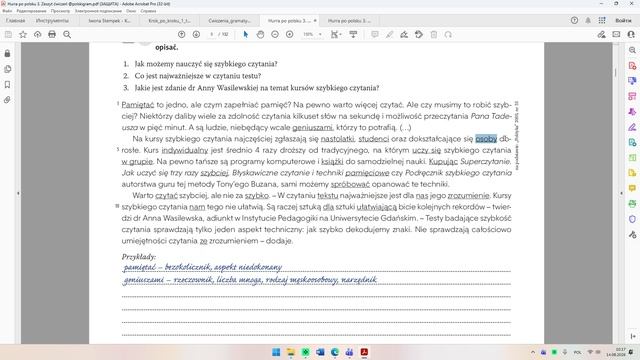Open the apps grid icon
The width and height of the screenshot is (640, 360).
pyautogui.click(x=602, y=20)
